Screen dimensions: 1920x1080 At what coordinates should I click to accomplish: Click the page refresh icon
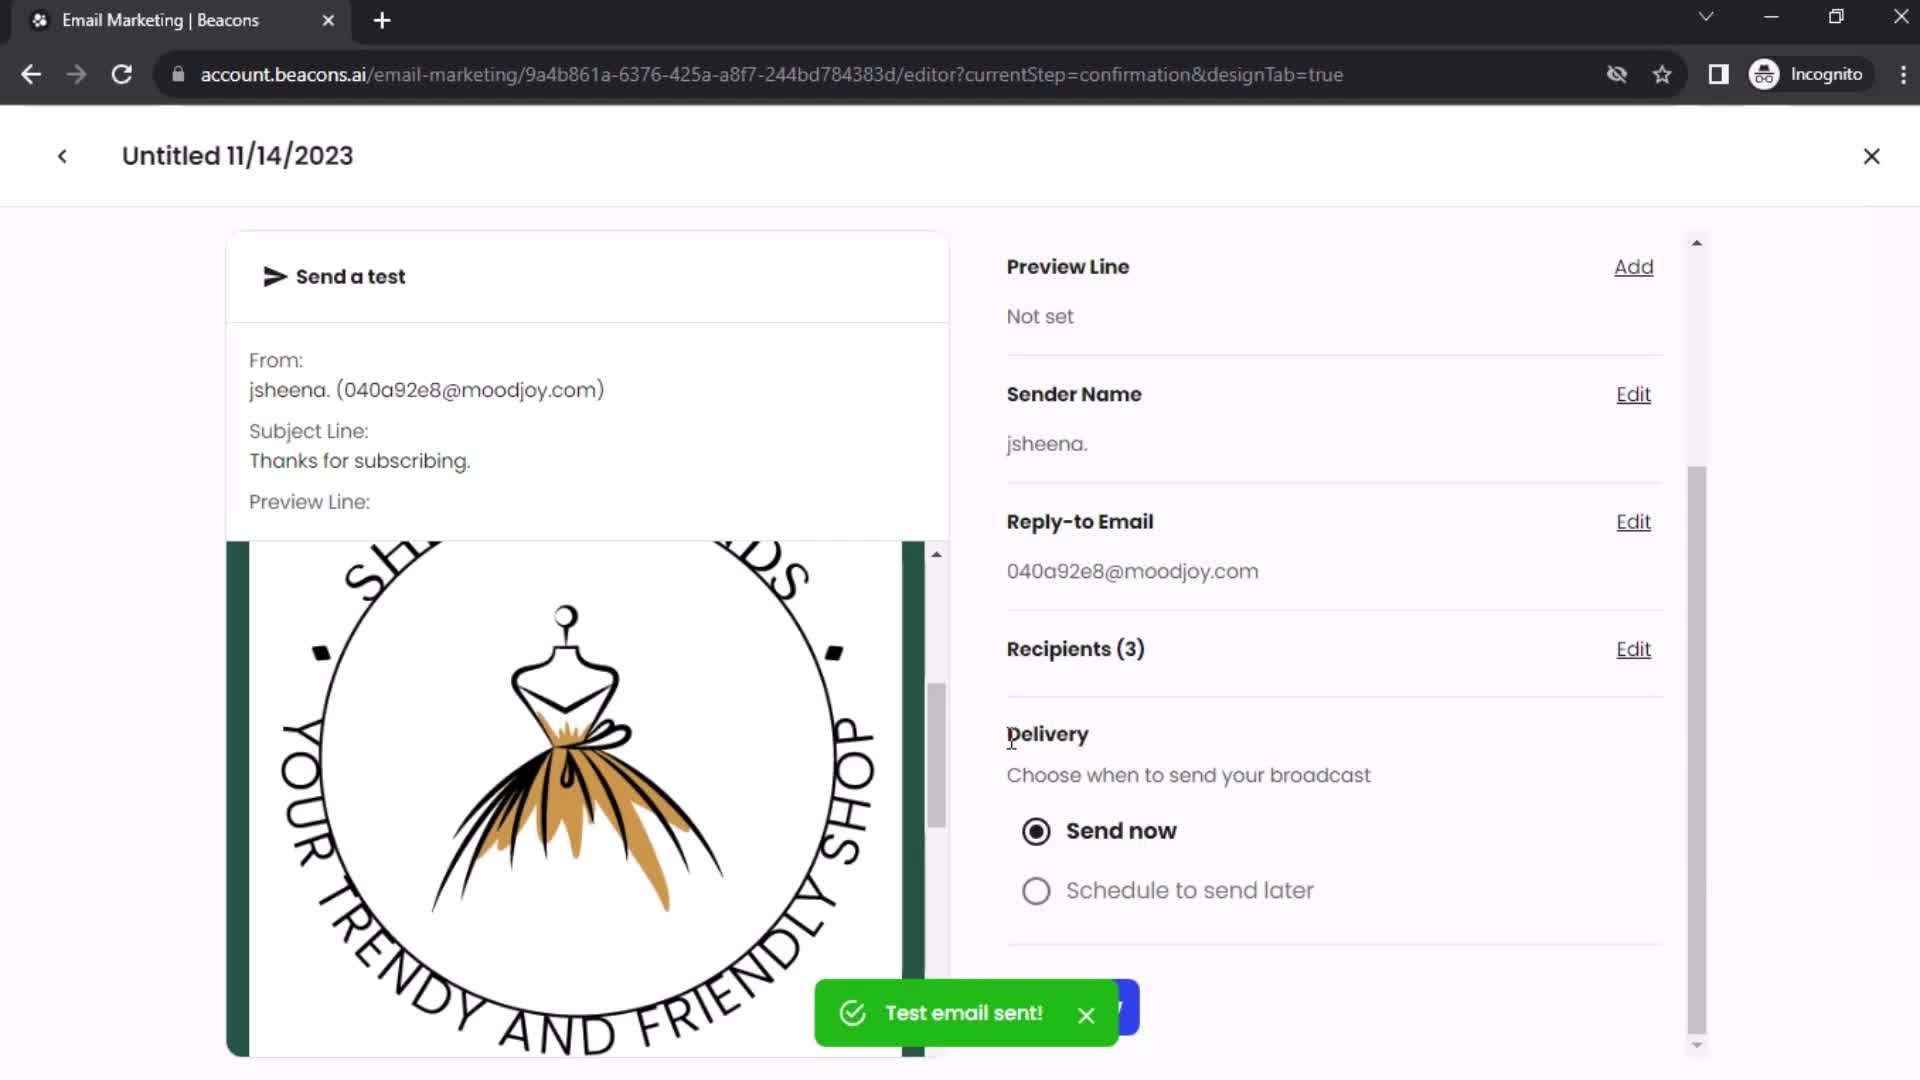121,74
